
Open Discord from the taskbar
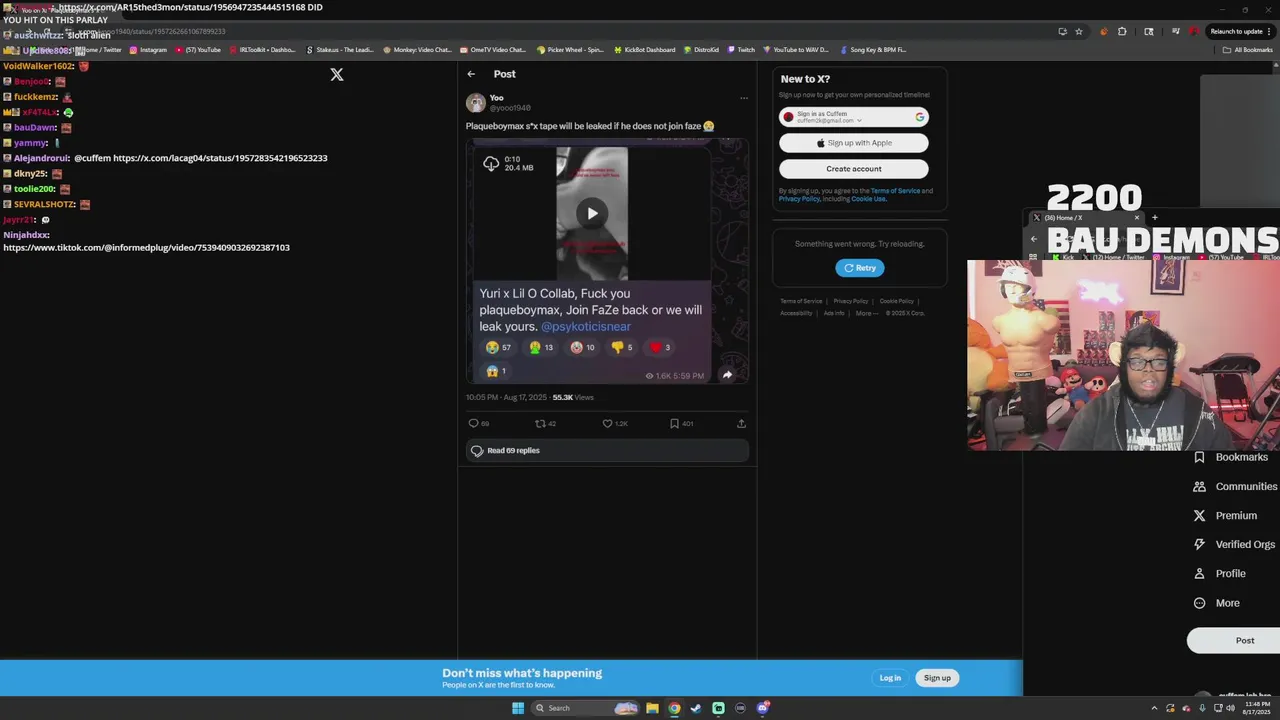[x=762, y=708]
